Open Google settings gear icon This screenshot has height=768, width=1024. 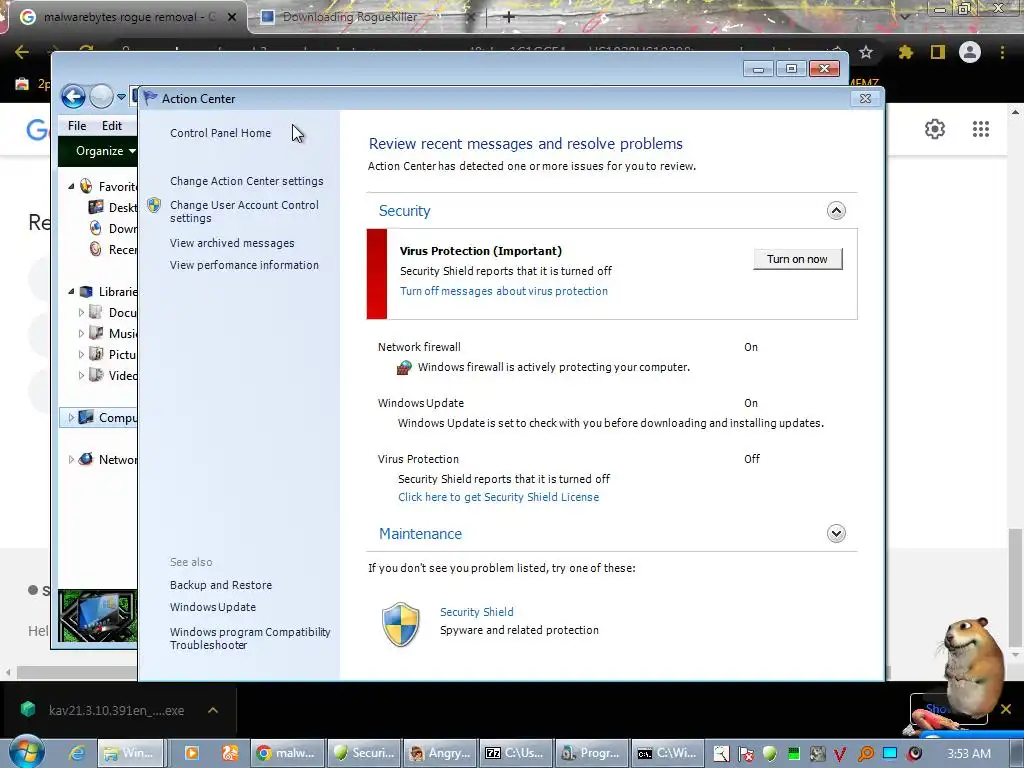point(935,129)
